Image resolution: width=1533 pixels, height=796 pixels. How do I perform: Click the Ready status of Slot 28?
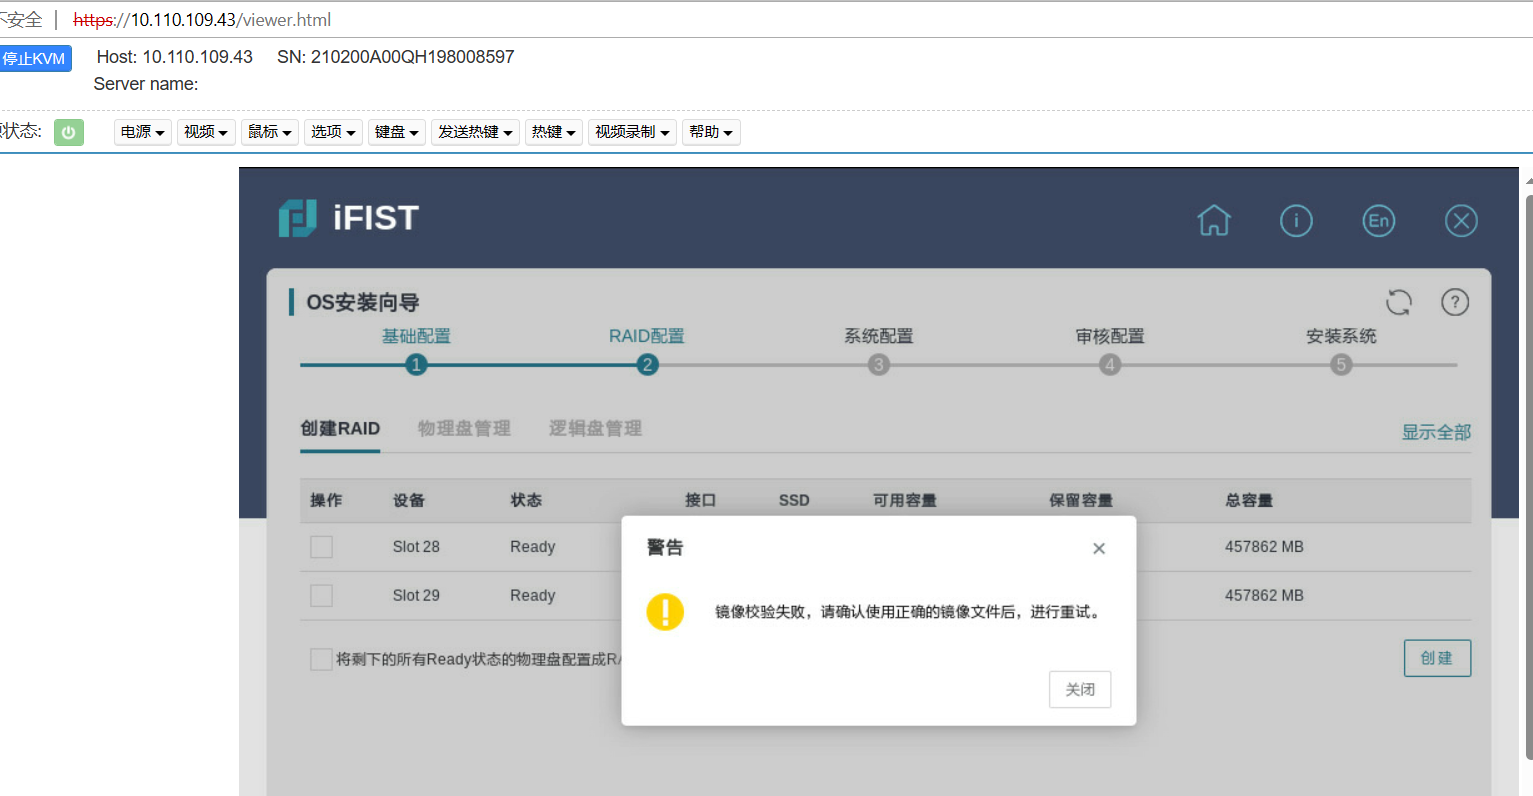point(532,547)
